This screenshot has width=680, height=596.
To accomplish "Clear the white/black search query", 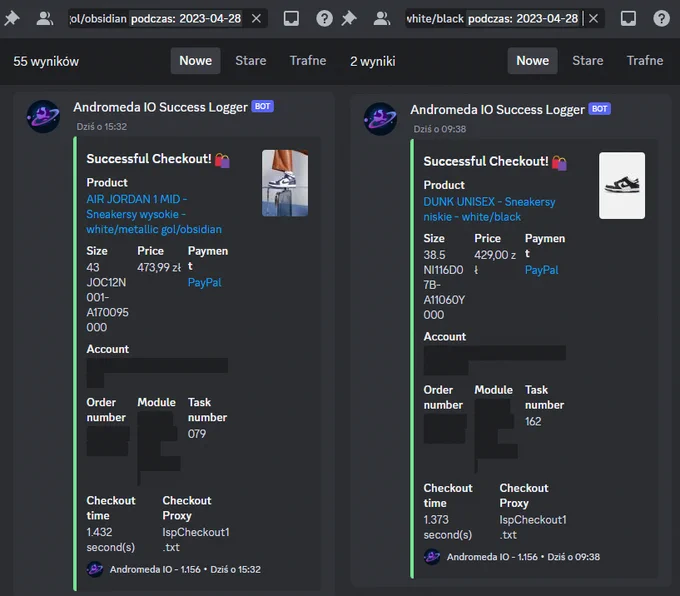I will tap(593, 19).
